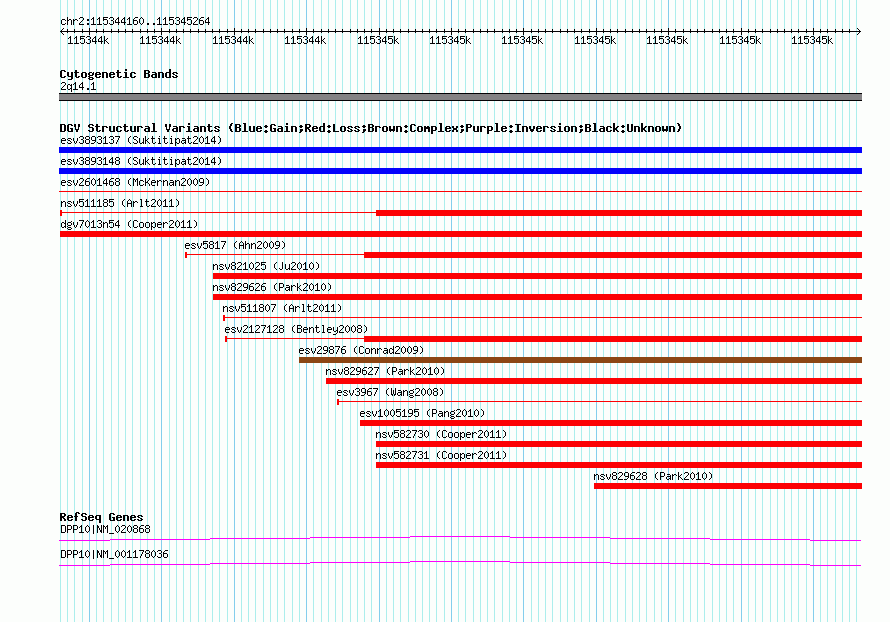Click the Cytogenetic Bands track title
The image size is (890, 622).
pos(119,74)
